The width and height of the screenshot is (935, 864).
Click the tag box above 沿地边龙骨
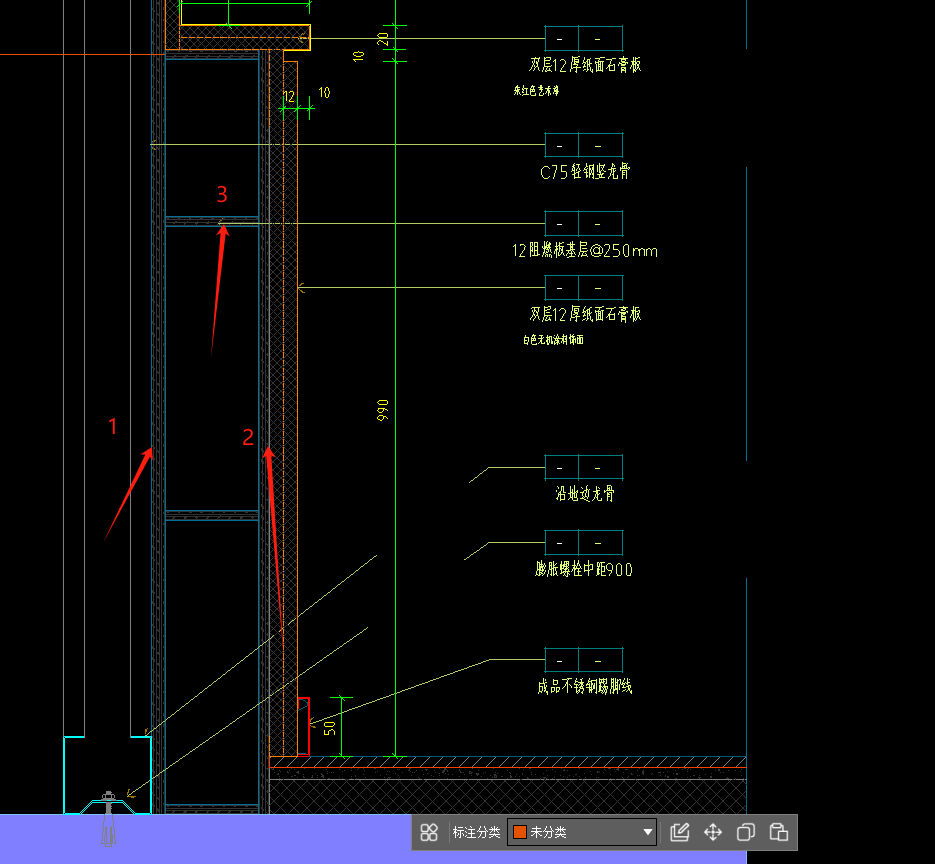pos(584,467)
